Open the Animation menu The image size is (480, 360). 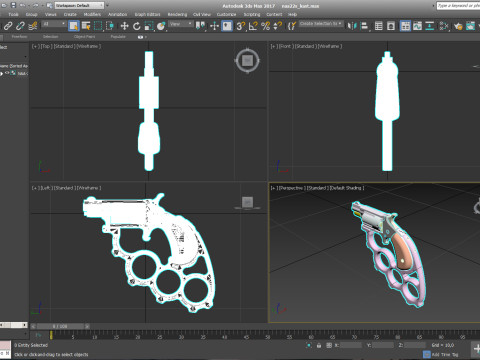tap(118, 14)
